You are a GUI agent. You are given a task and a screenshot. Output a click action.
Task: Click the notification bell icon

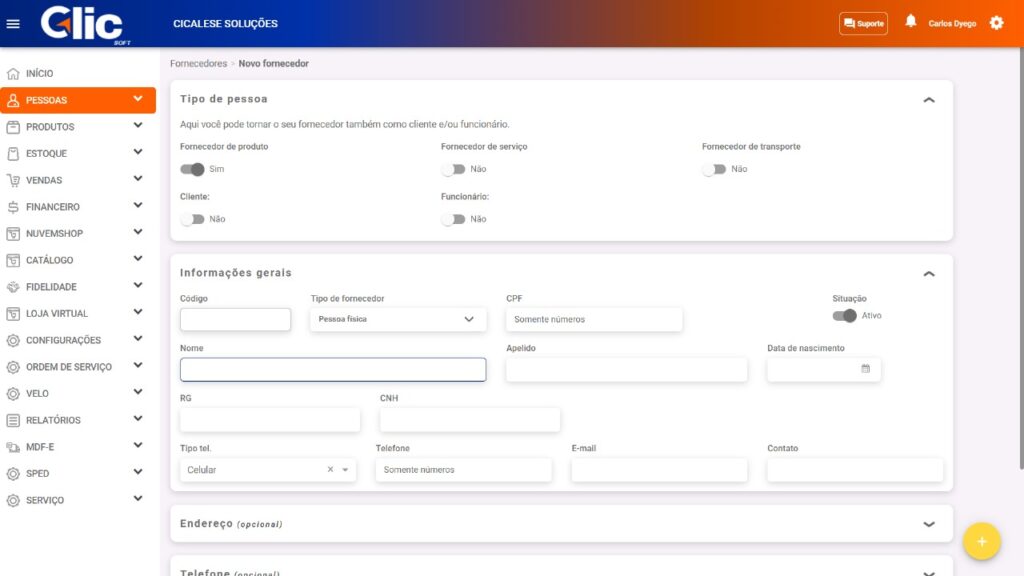coord(910,22)
